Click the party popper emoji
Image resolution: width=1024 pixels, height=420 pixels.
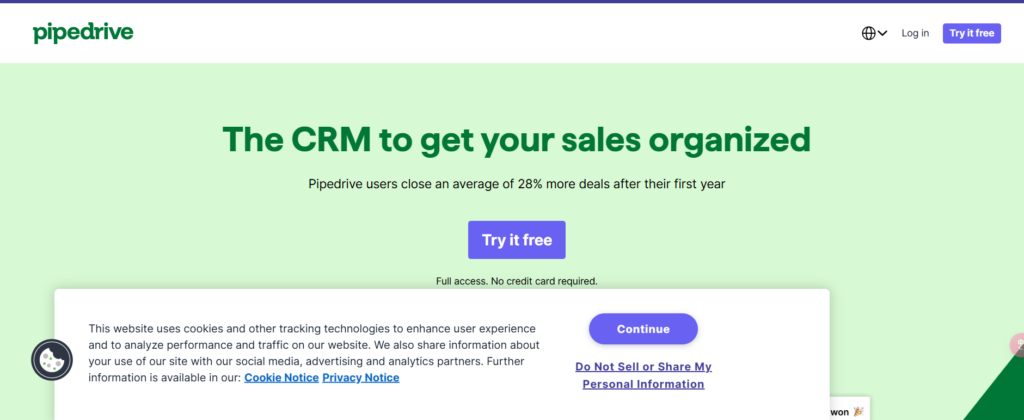(x=858, y=411)
